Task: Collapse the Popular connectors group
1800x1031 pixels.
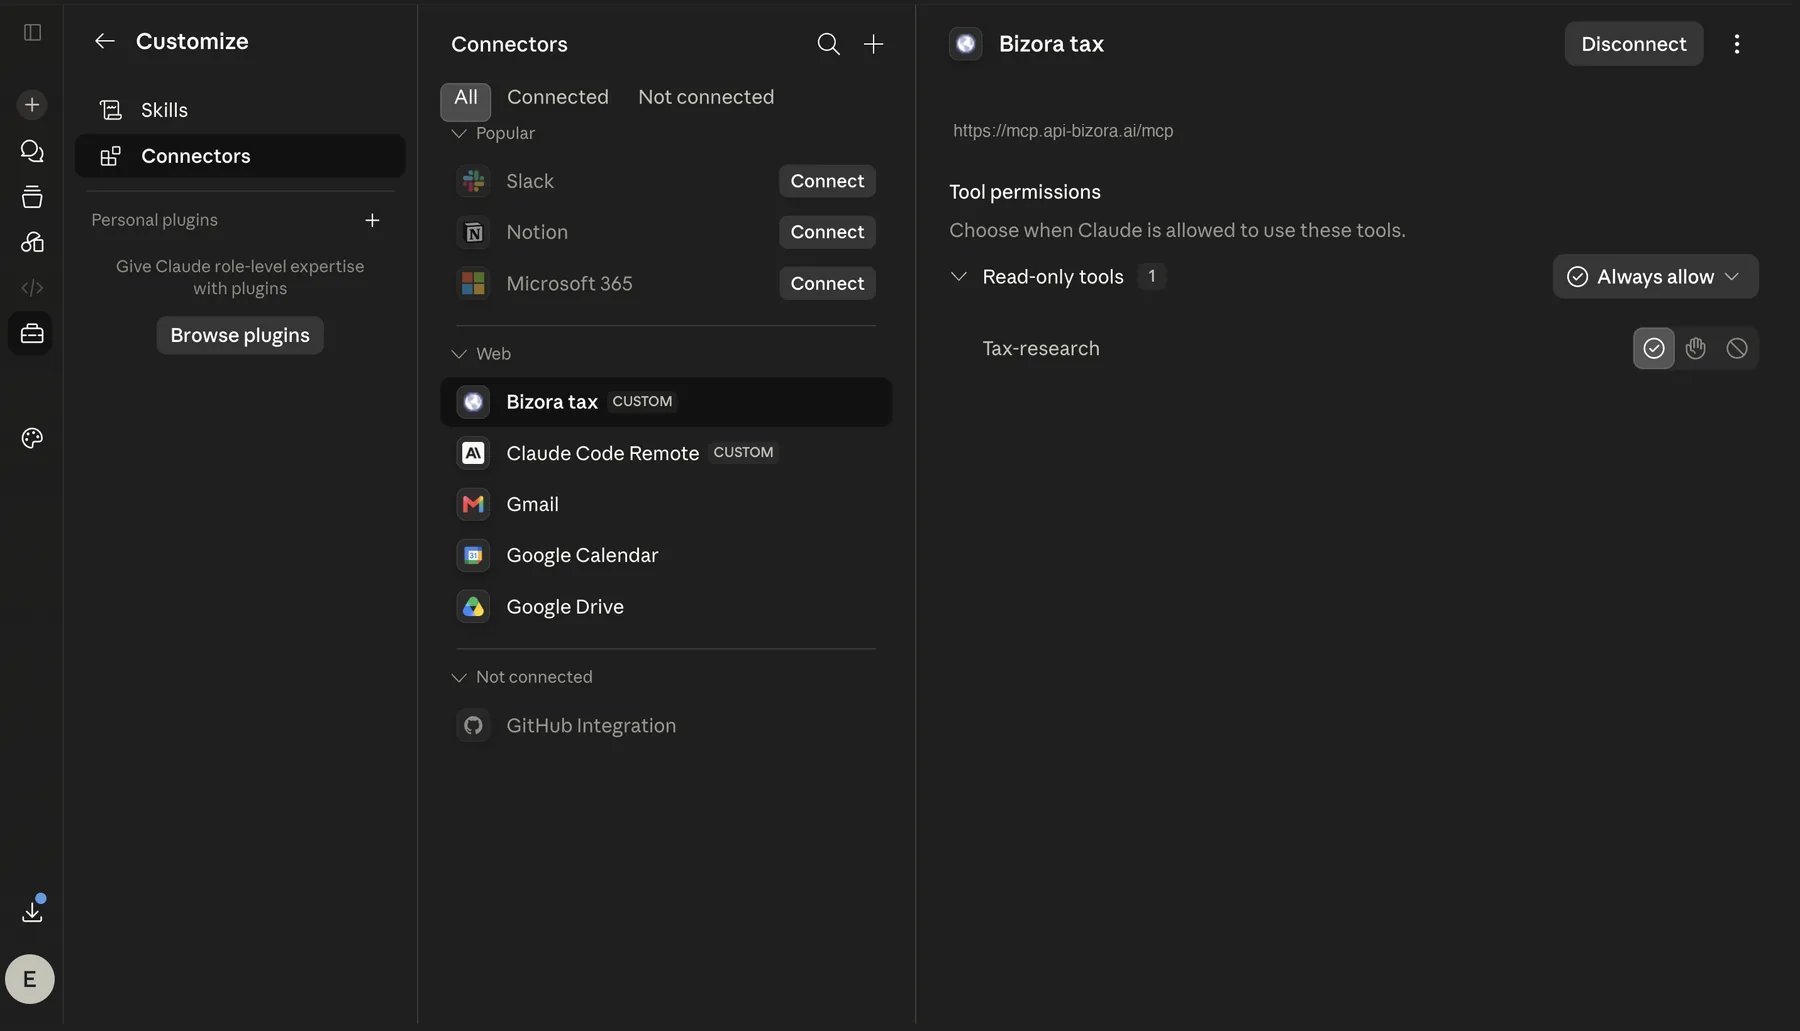Action: pos(459,133)
